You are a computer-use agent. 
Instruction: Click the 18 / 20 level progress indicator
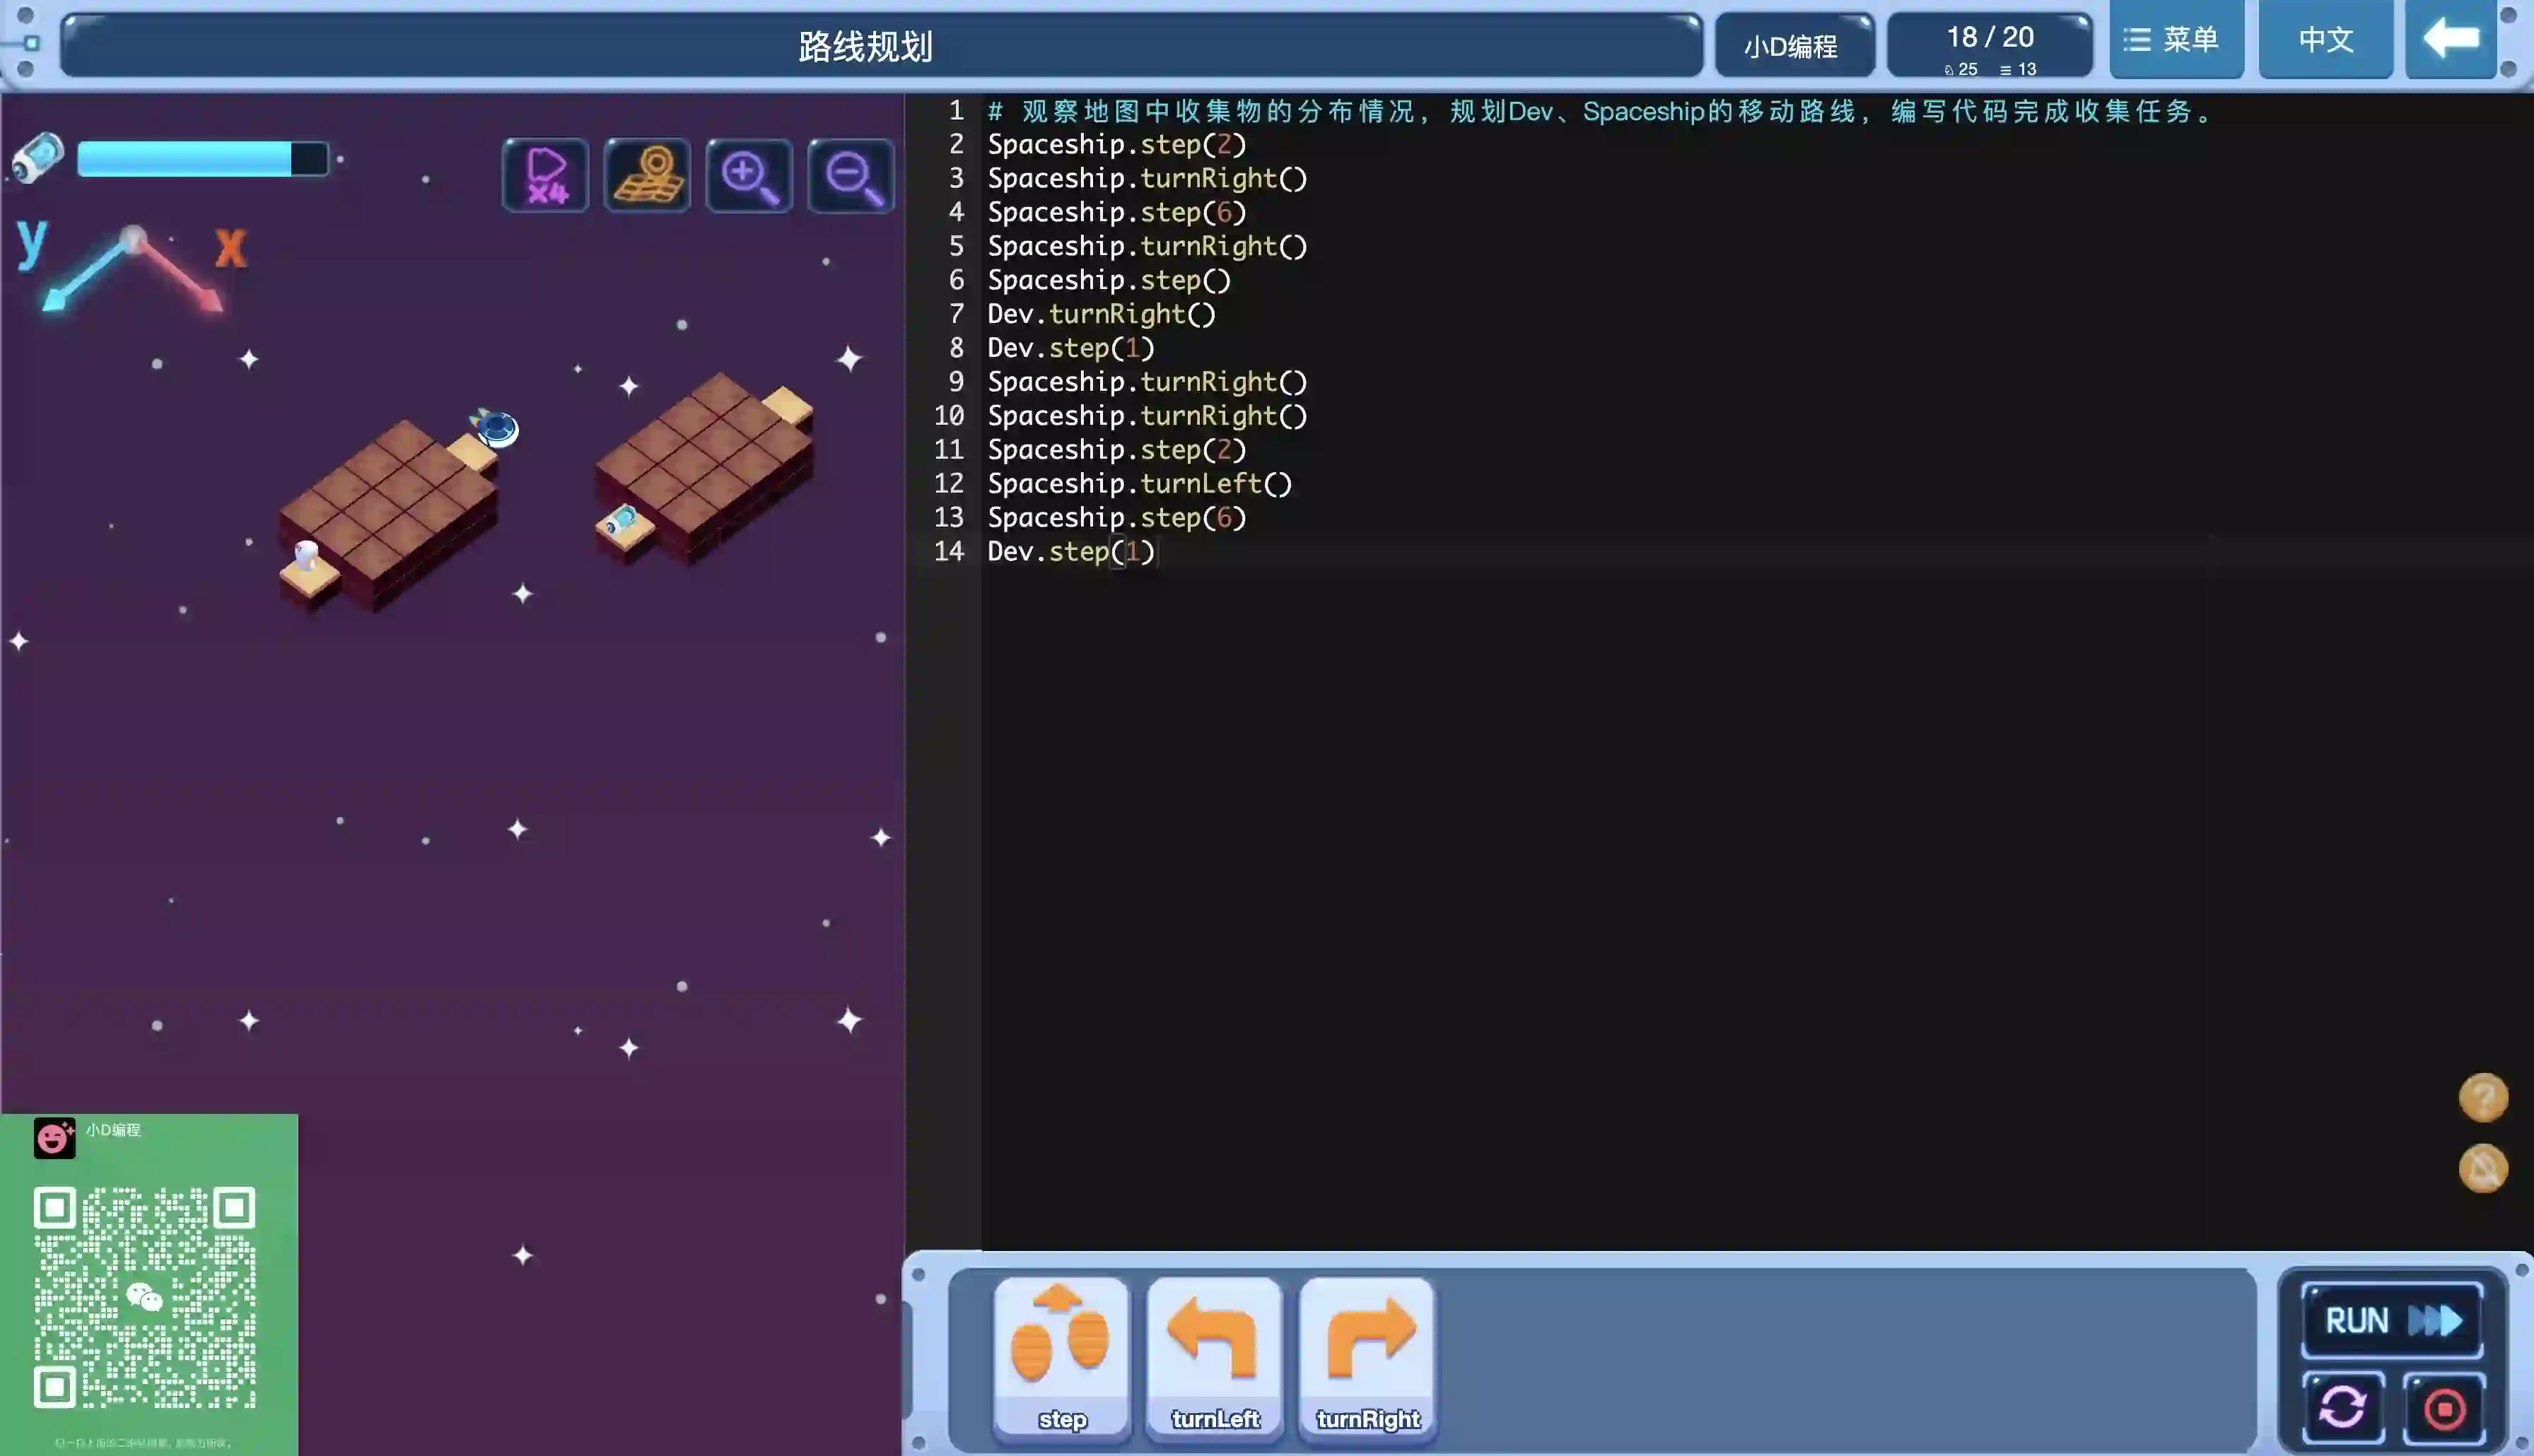(1989, 44)
